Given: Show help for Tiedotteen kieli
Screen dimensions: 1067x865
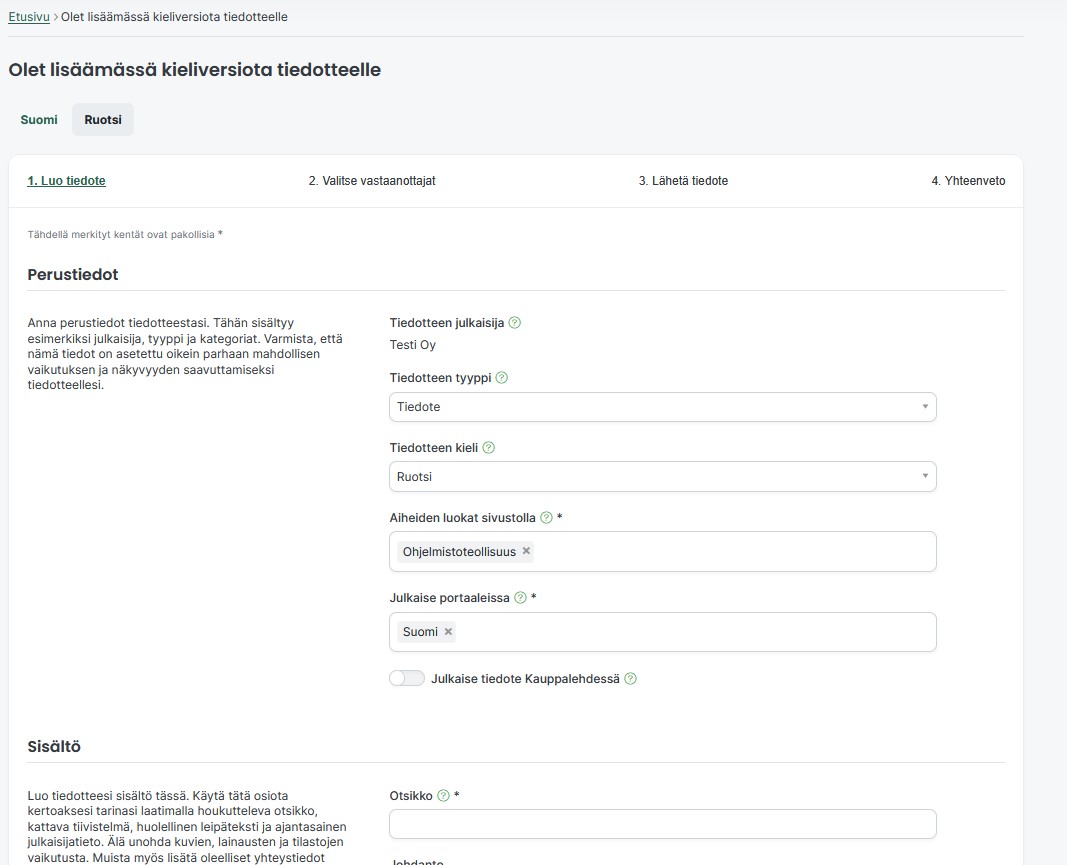Looking at the screenshot, I should point(489,448).
